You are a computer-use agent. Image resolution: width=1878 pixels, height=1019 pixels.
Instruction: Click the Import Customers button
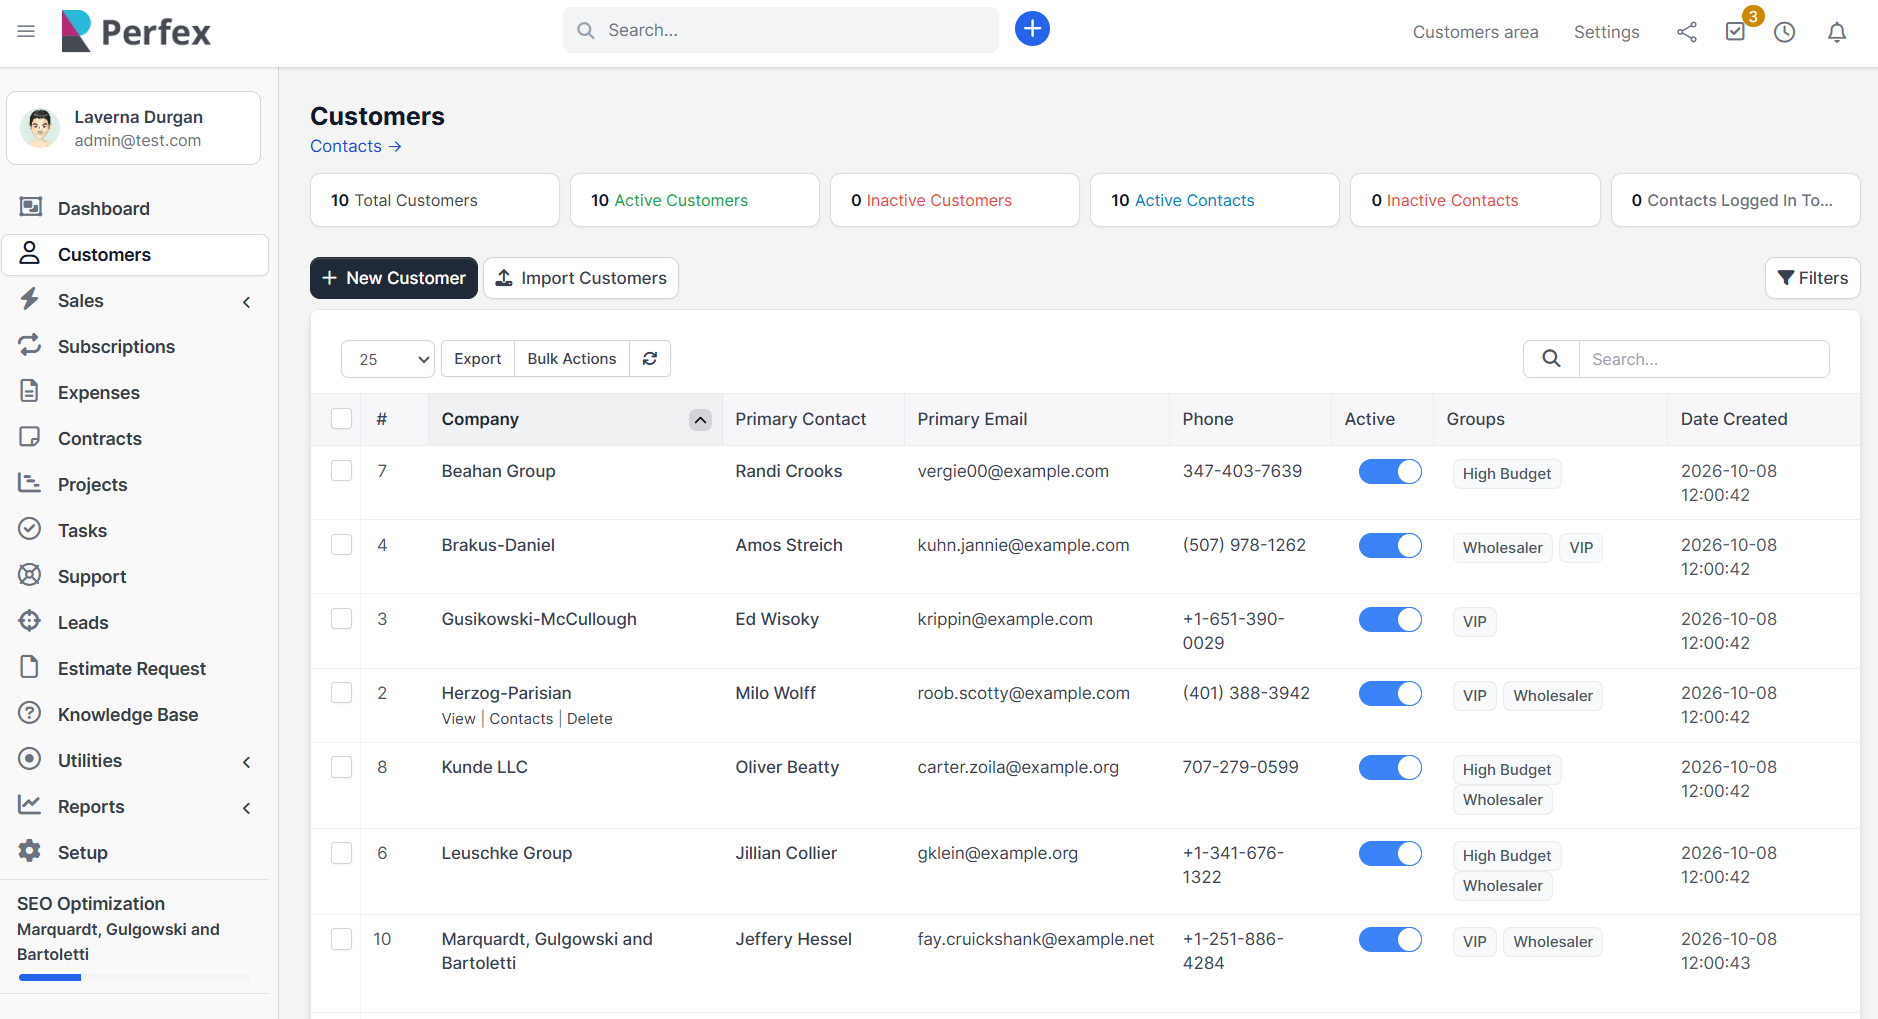pos(581,278)
